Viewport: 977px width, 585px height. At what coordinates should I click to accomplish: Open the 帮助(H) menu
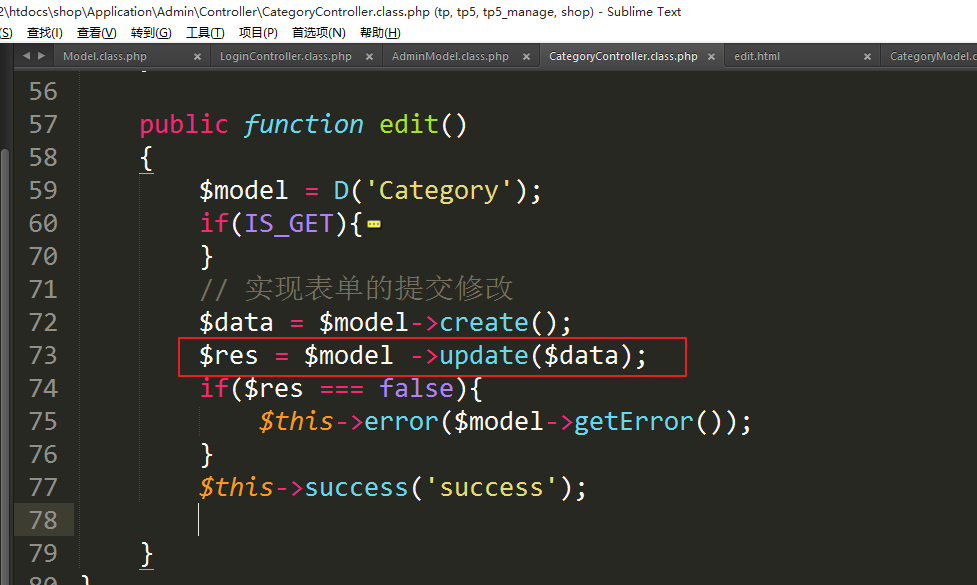(x=379, y=33)
